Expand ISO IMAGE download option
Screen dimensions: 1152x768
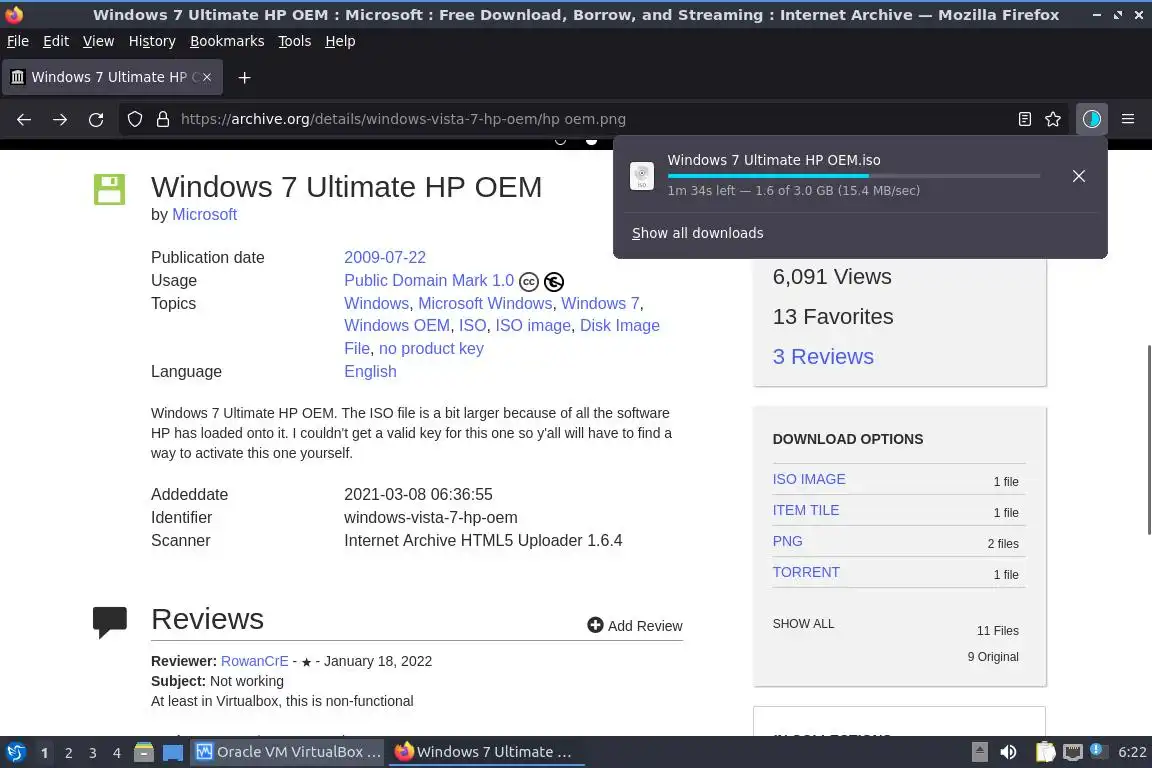coord(809,479)
